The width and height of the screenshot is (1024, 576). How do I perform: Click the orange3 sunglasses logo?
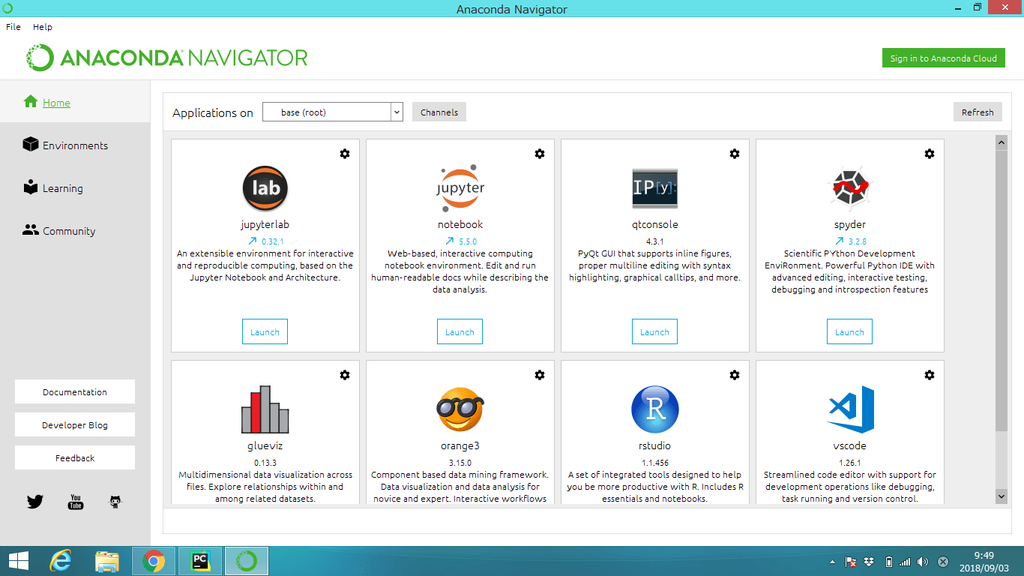tap(460, 409)
